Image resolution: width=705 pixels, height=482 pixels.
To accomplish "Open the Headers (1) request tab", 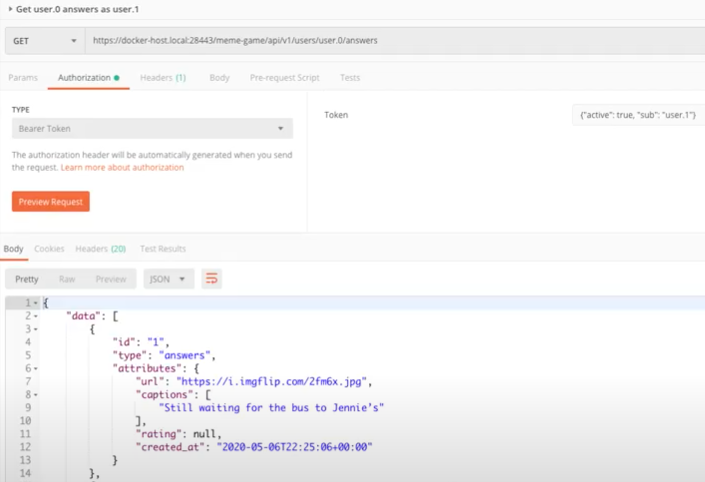I will point(162,77).
